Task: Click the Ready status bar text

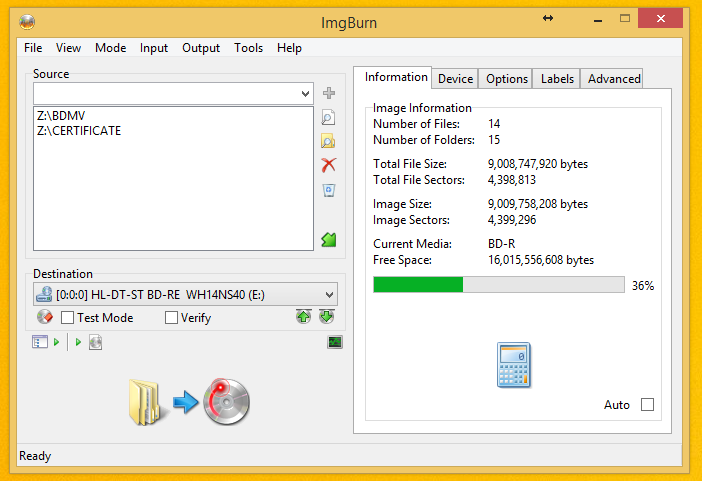Action: tap(35, 456)
